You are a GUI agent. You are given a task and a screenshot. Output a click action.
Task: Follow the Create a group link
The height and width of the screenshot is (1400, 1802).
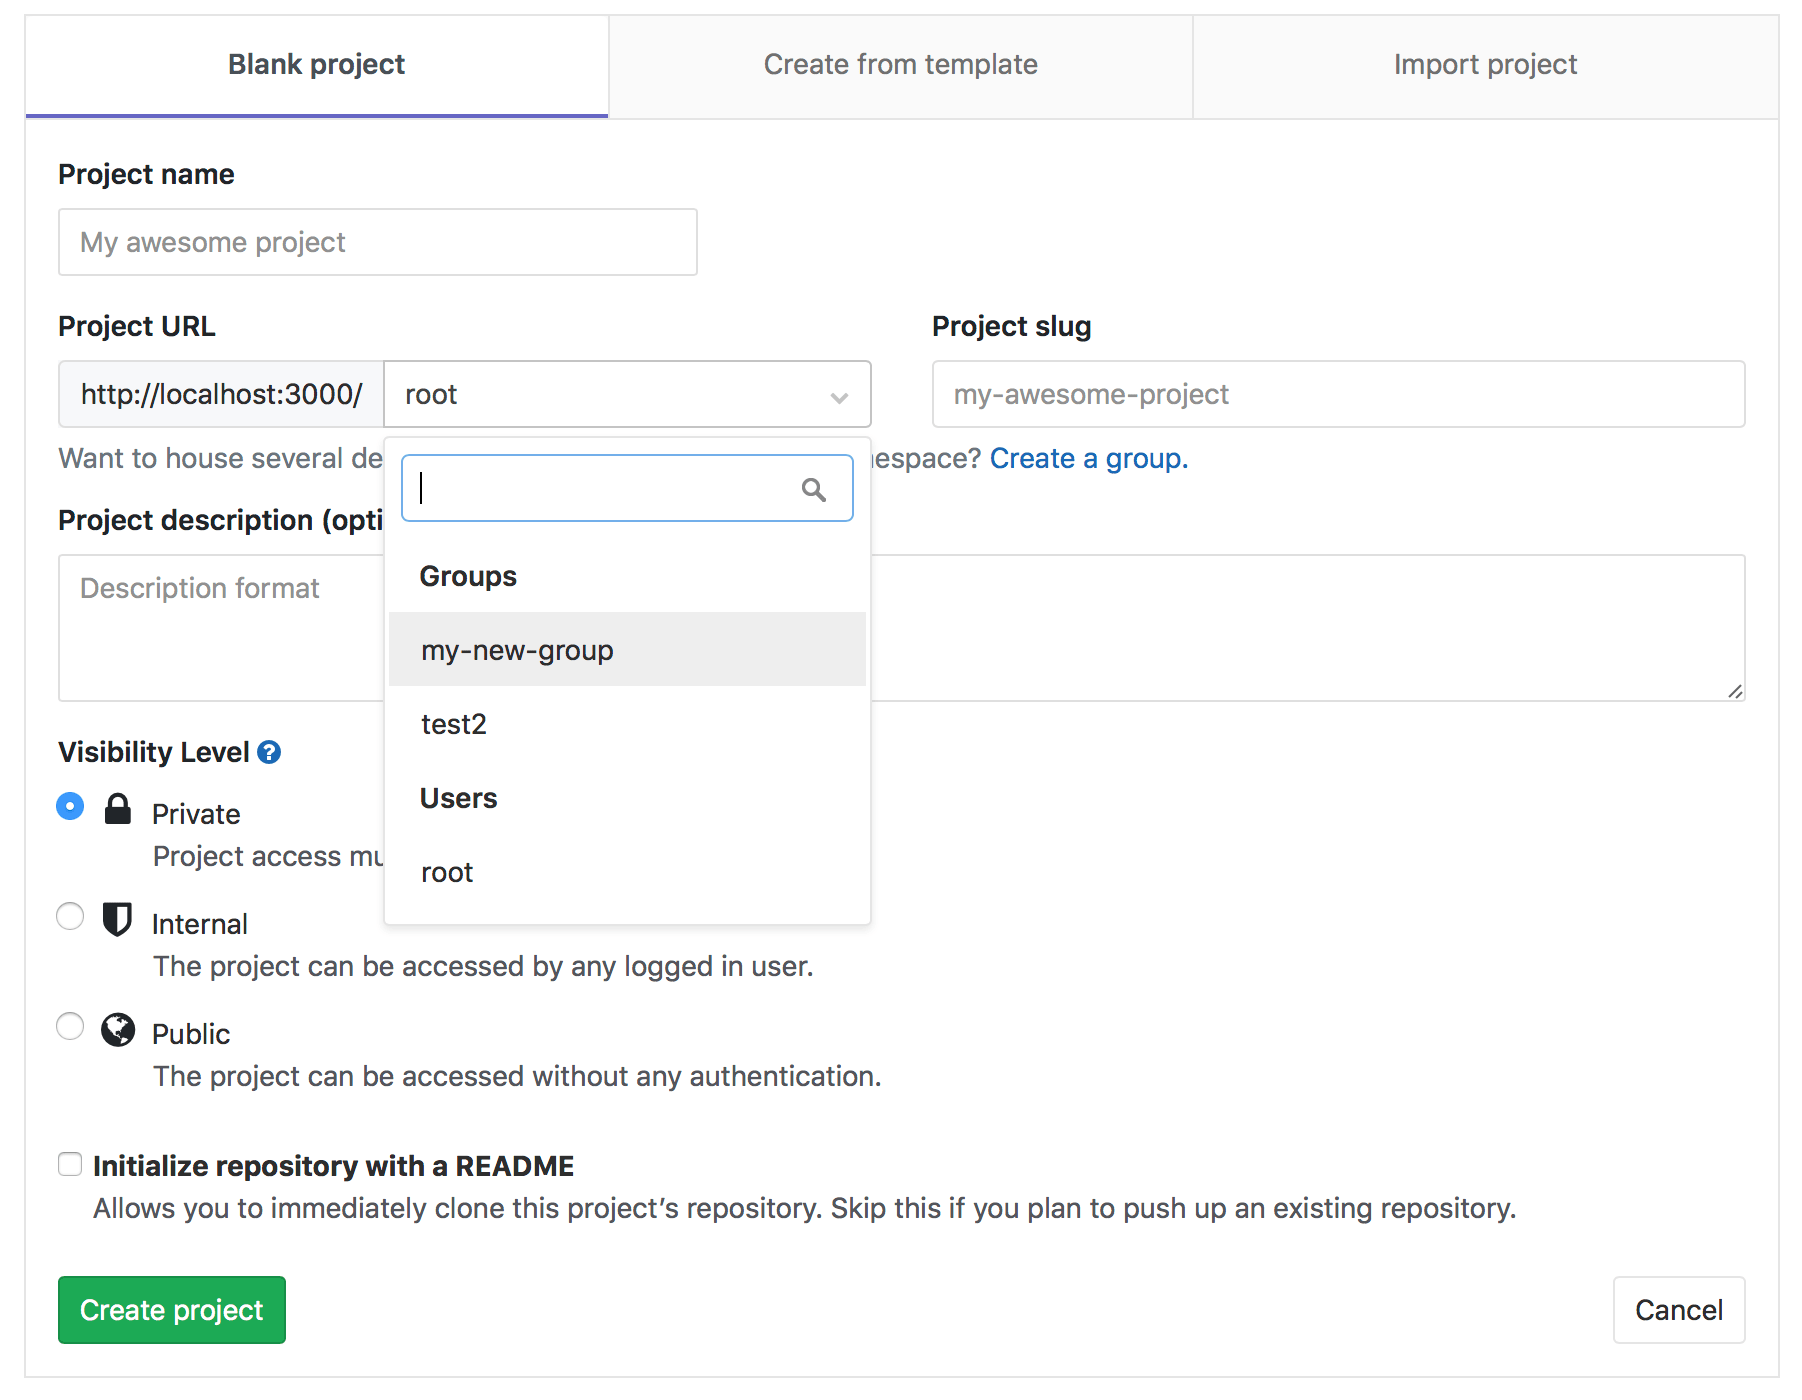tap(1088, 458)
